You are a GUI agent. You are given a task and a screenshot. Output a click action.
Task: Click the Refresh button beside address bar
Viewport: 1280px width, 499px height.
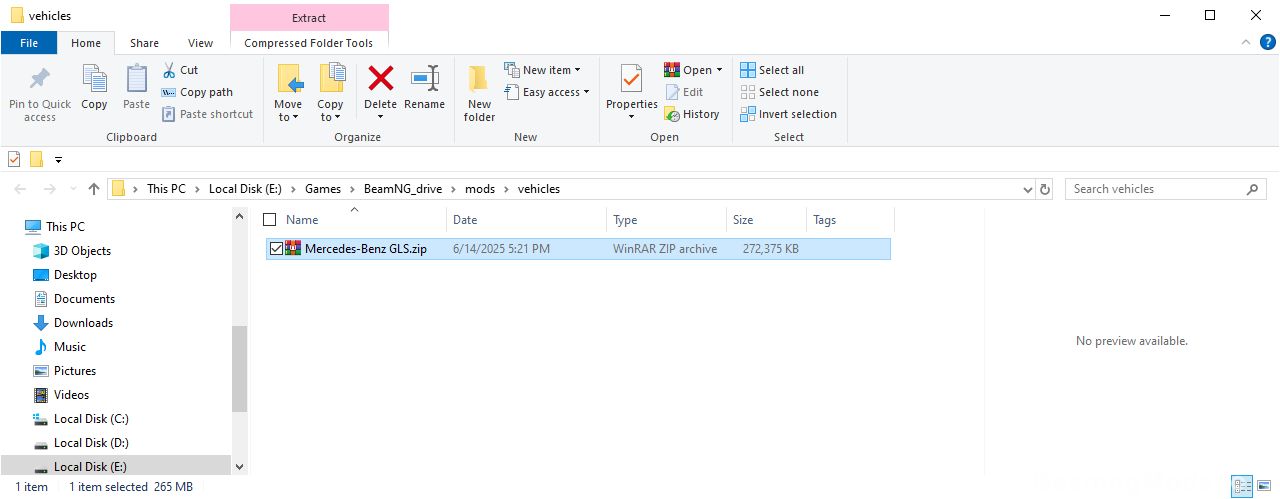click(1046, 189)
